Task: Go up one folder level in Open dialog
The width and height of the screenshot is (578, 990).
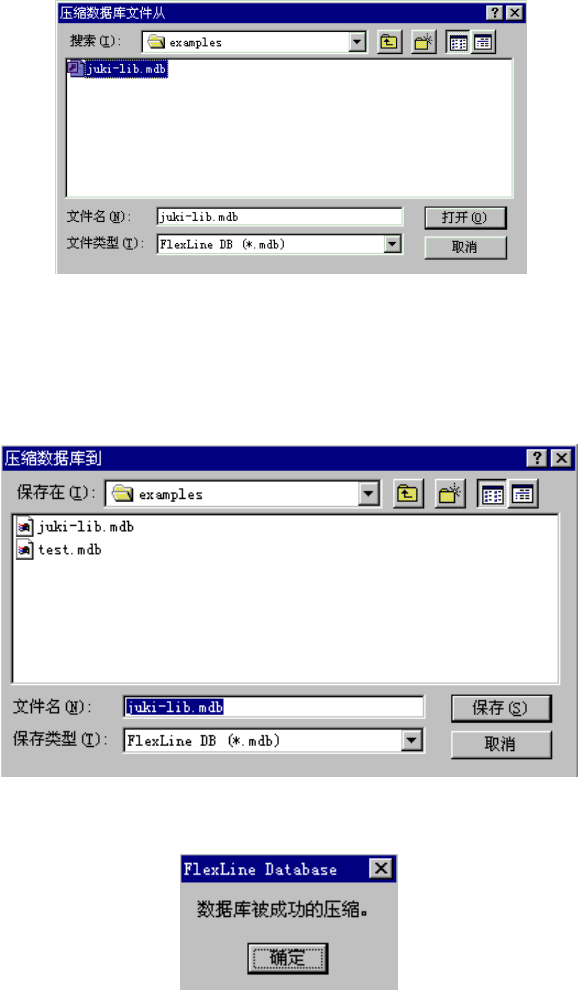Action: (x=390, y=42)
